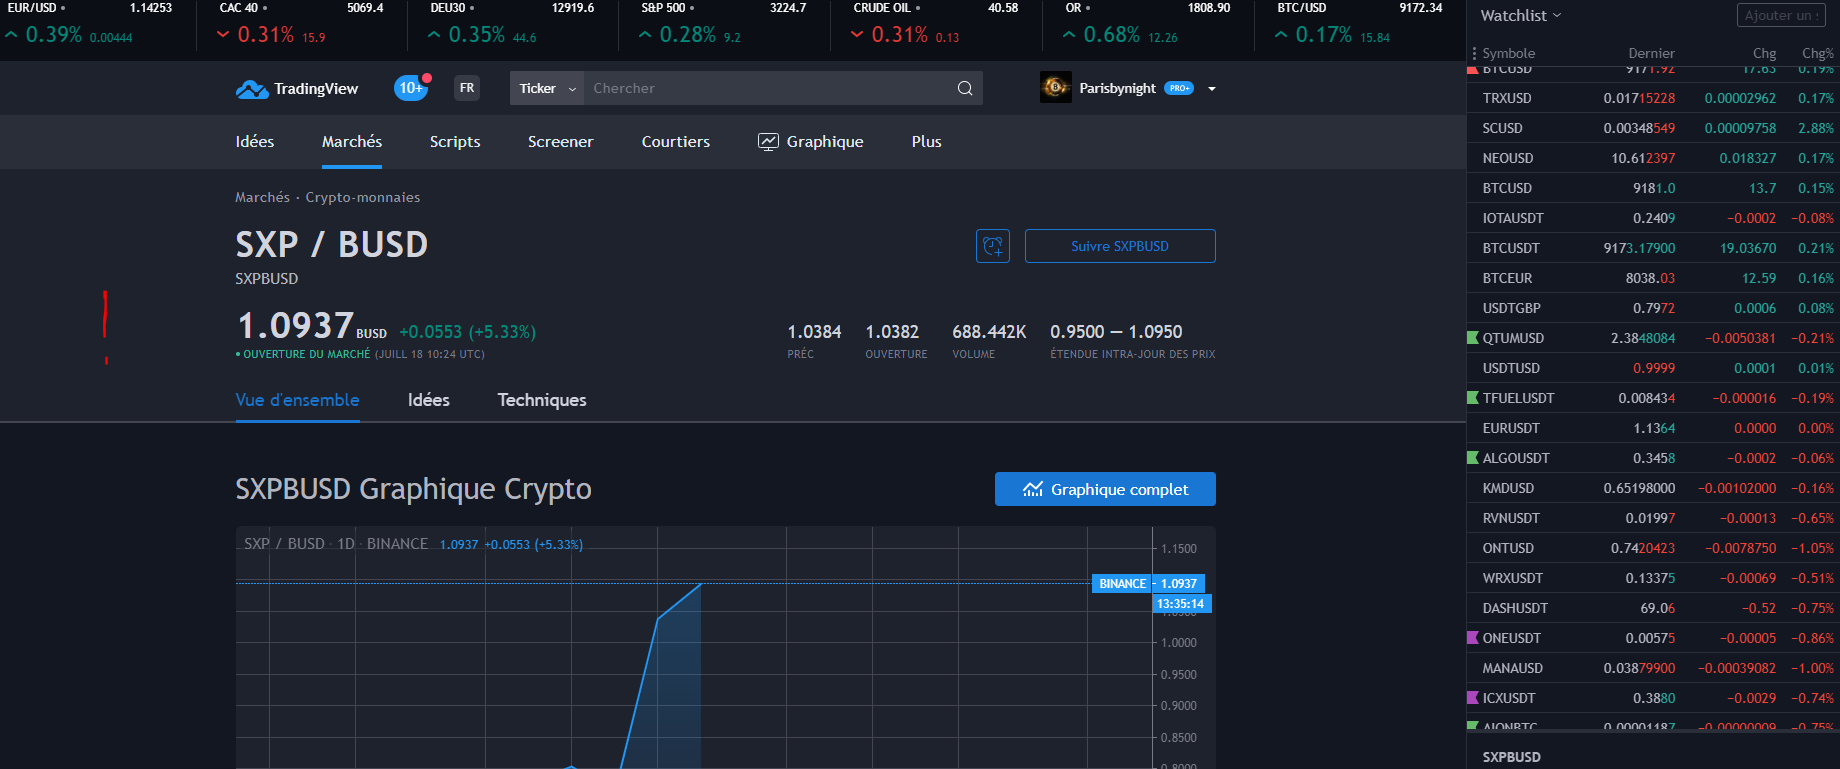
Task: Open the Idées menu
Action: 255,142
